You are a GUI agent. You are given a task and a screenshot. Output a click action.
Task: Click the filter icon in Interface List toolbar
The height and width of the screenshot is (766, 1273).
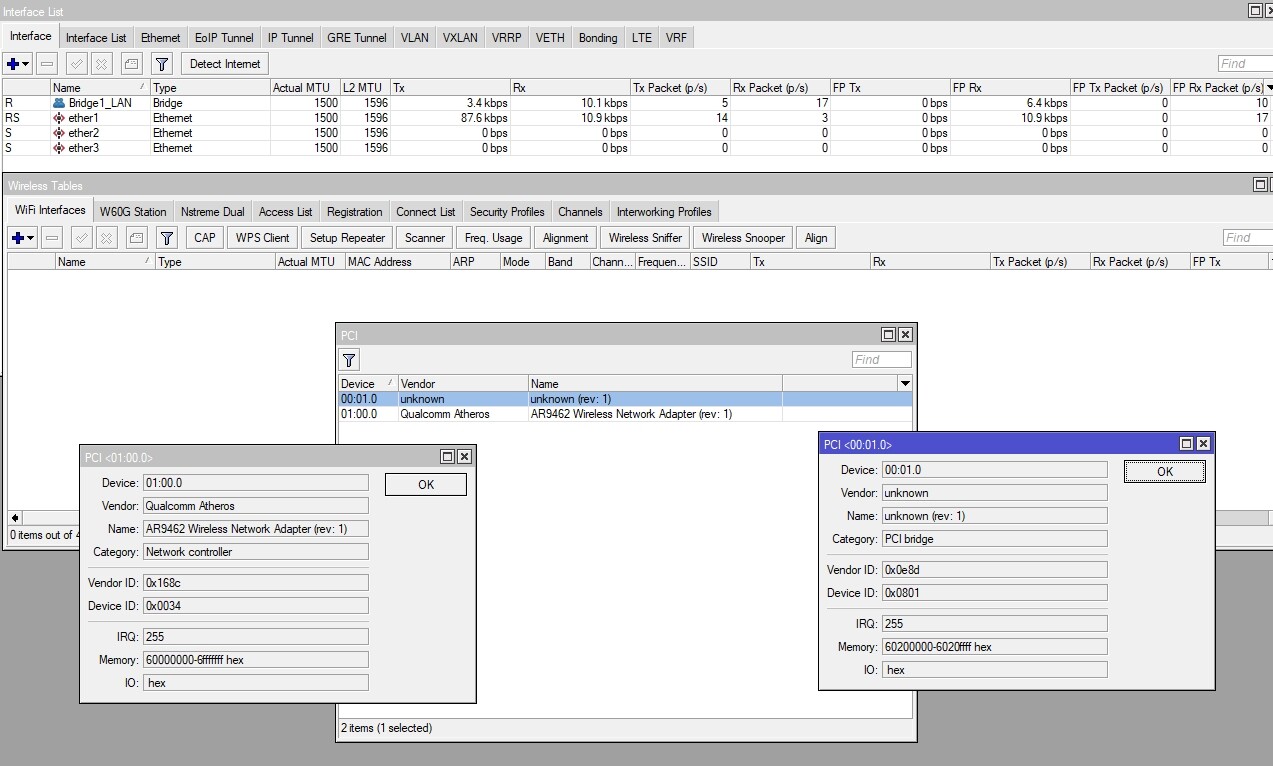[x=162, y=64]
